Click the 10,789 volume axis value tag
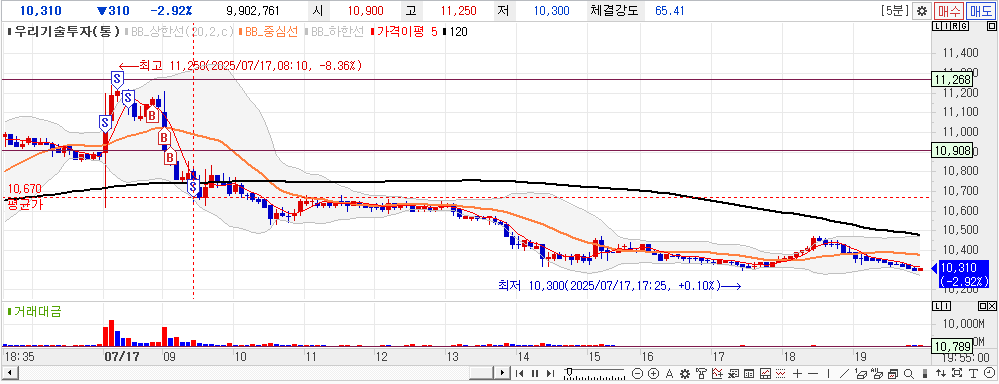 coord(952,346)
